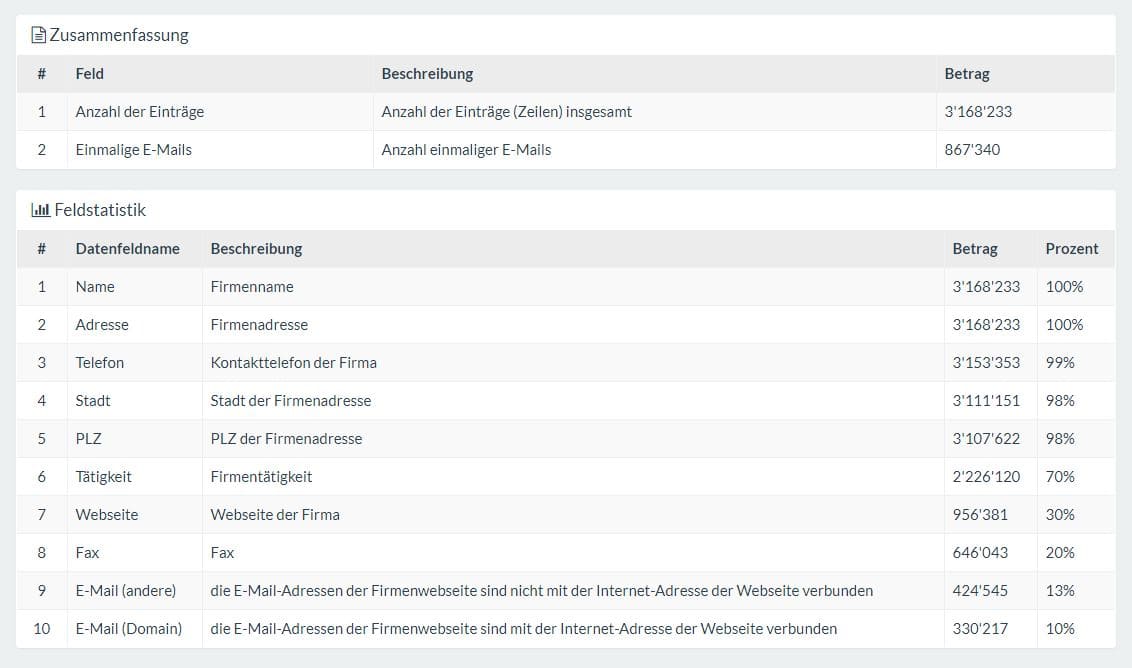
Task: Click the 867'340 amount value
Action: point(972,149)
